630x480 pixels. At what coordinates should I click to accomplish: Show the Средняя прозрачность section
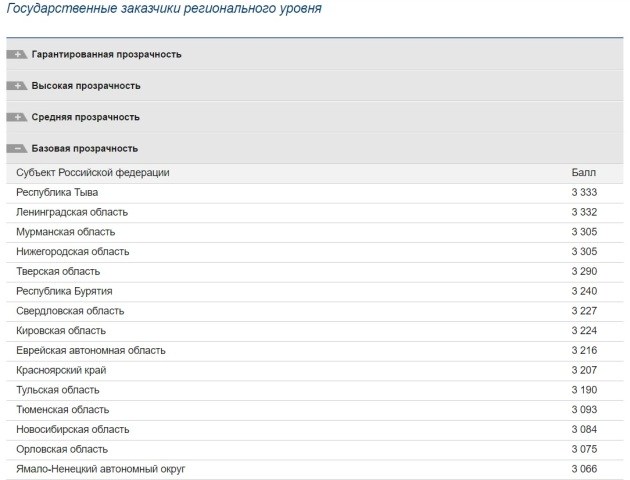coord(86,117)
